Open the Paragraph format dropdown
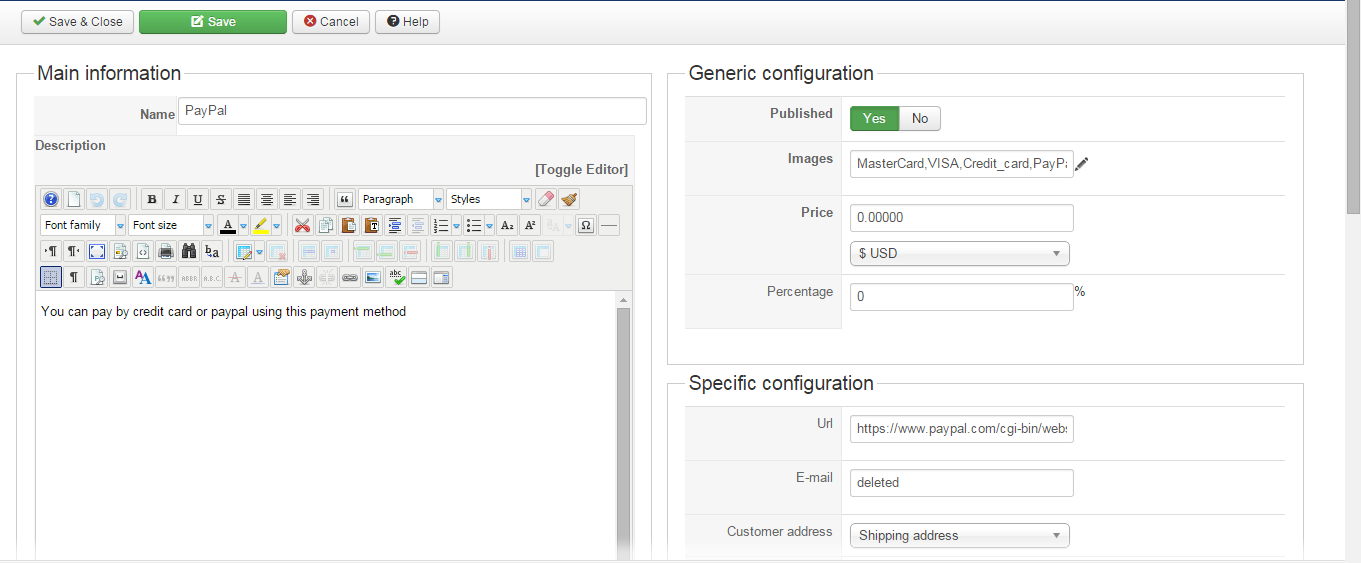1361x563 pixels. coord(400,199)
